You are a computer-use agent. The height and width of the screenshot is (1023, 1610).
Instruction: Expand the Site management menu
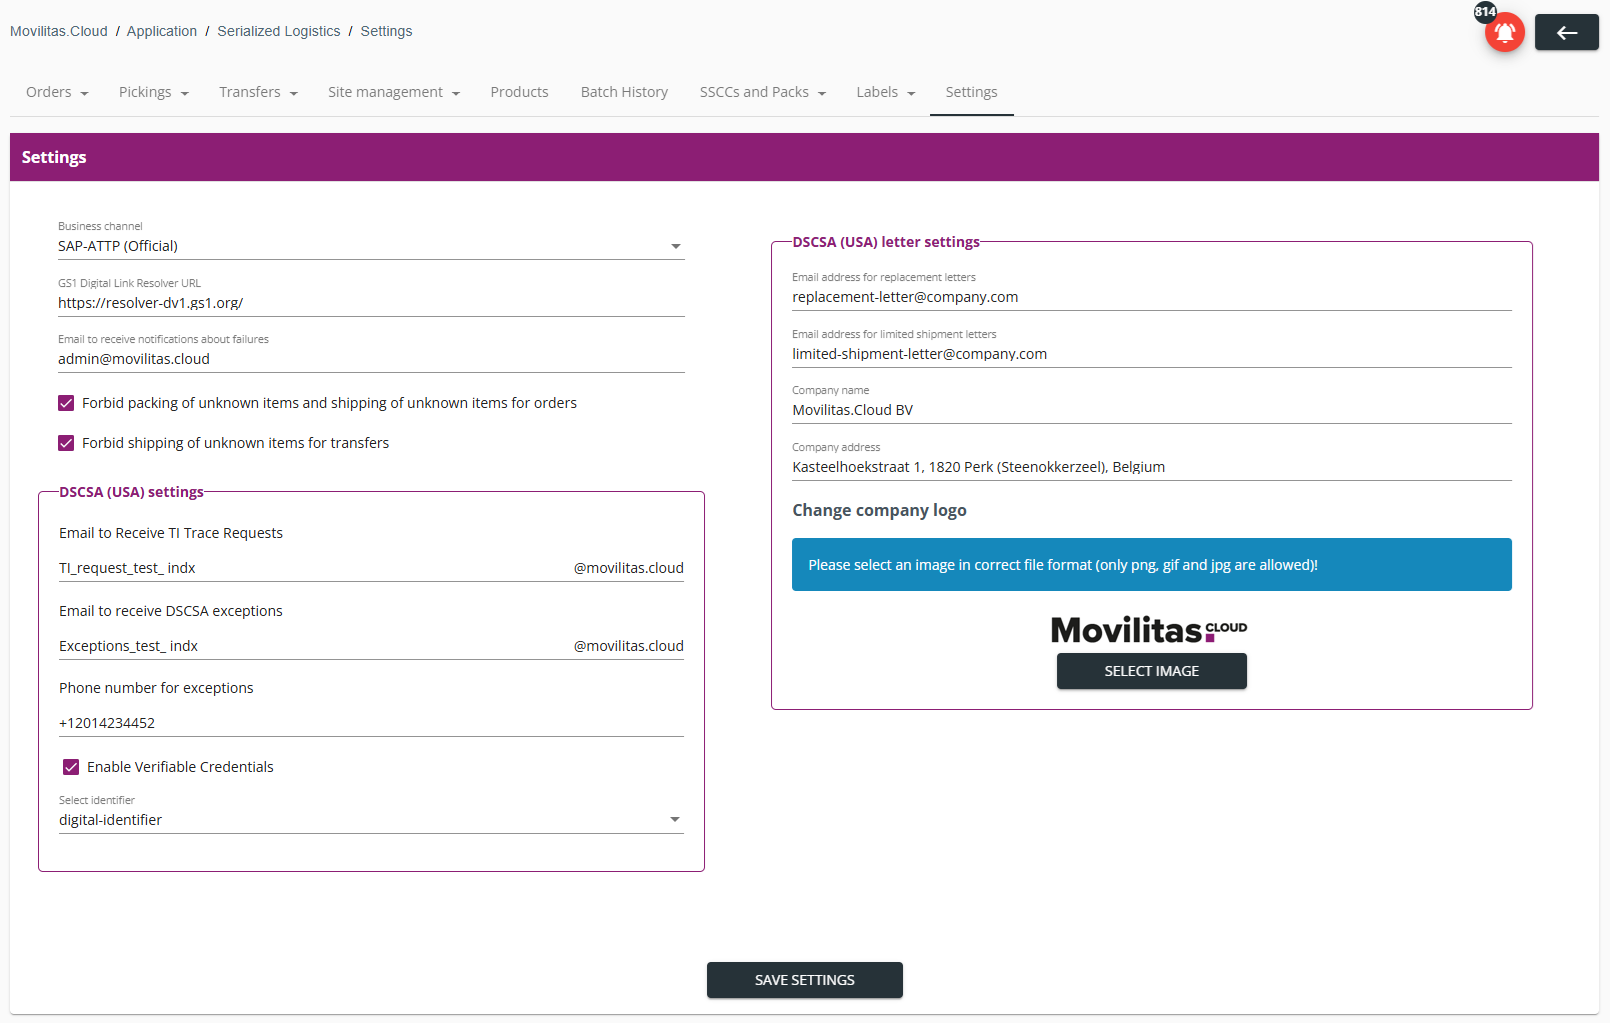(394, 92)
